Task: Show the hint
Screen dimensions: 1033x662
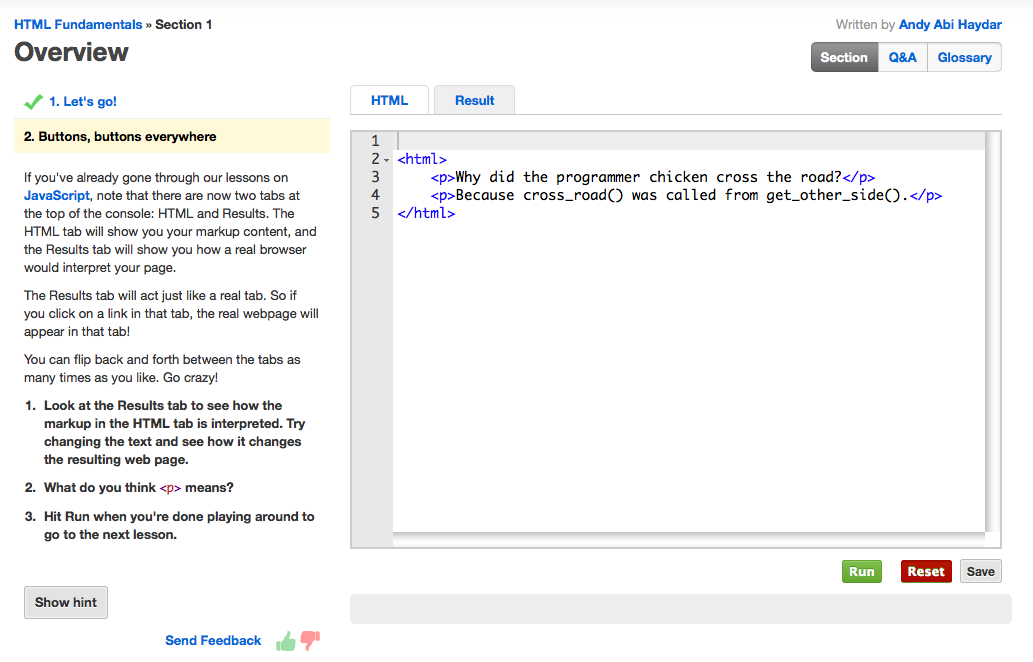Action: [x=65, y=602]
